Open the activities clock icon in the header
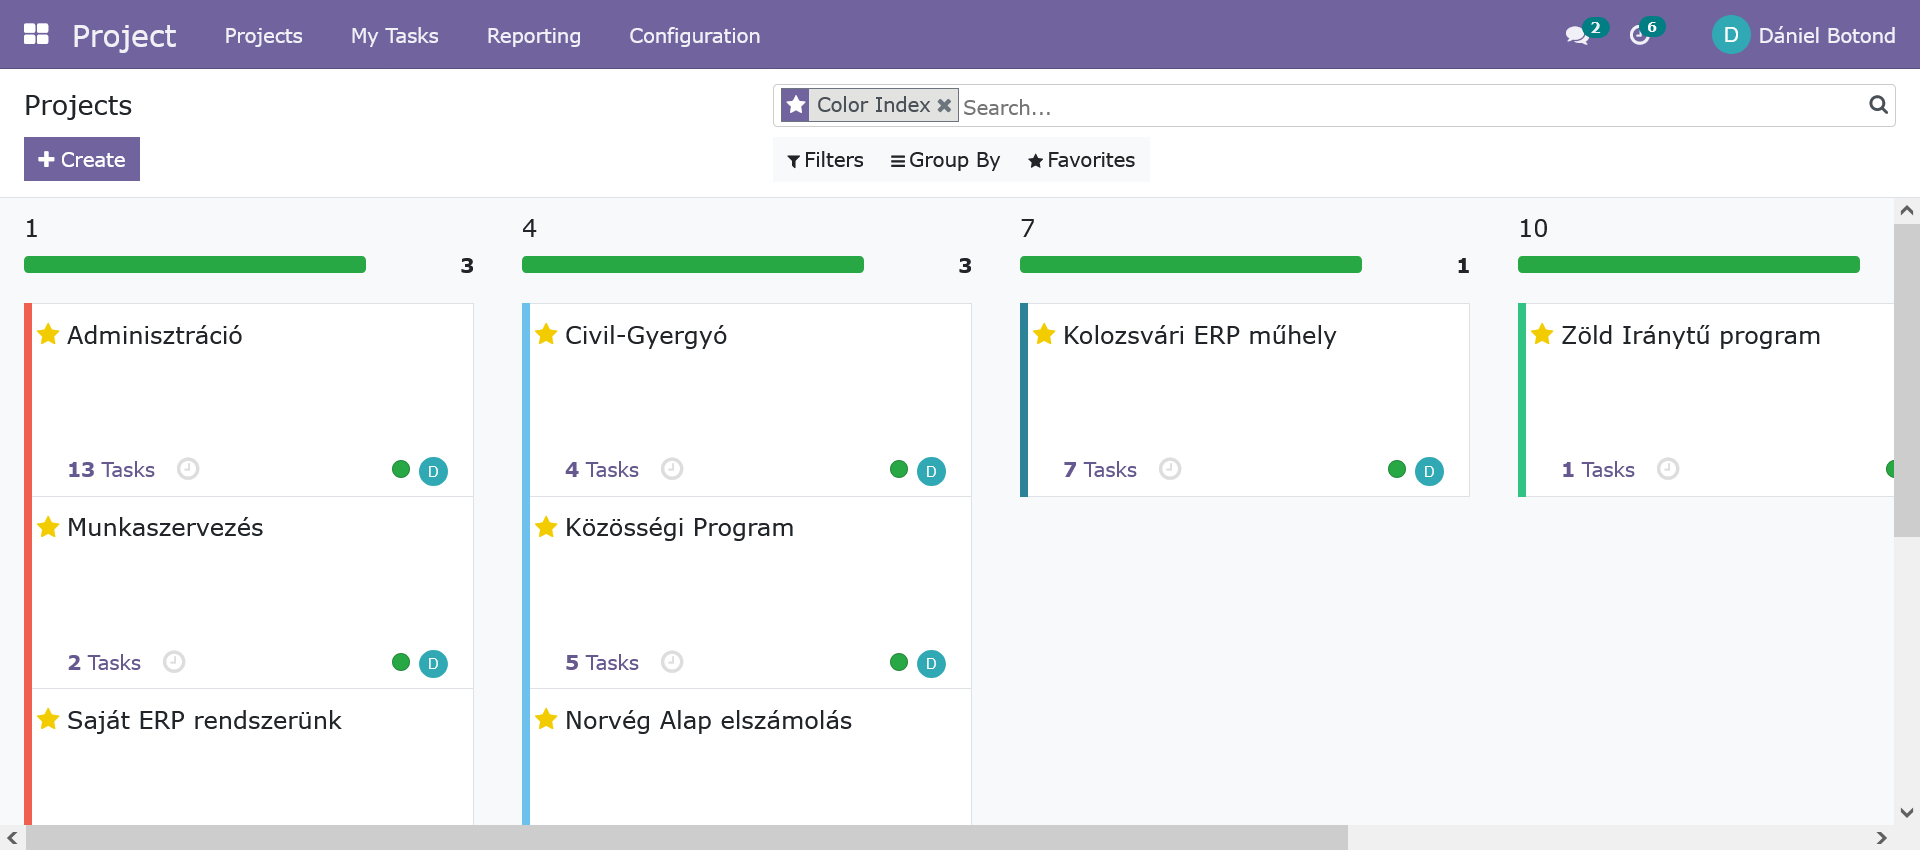This screenshot has width=1920, height=850. 1639,35
